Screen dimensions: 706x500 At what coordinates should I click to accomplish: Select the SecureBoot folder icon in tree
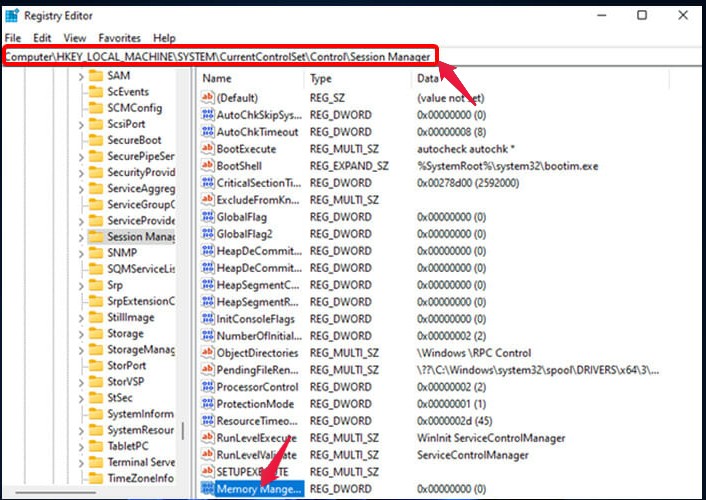[96, 140]
